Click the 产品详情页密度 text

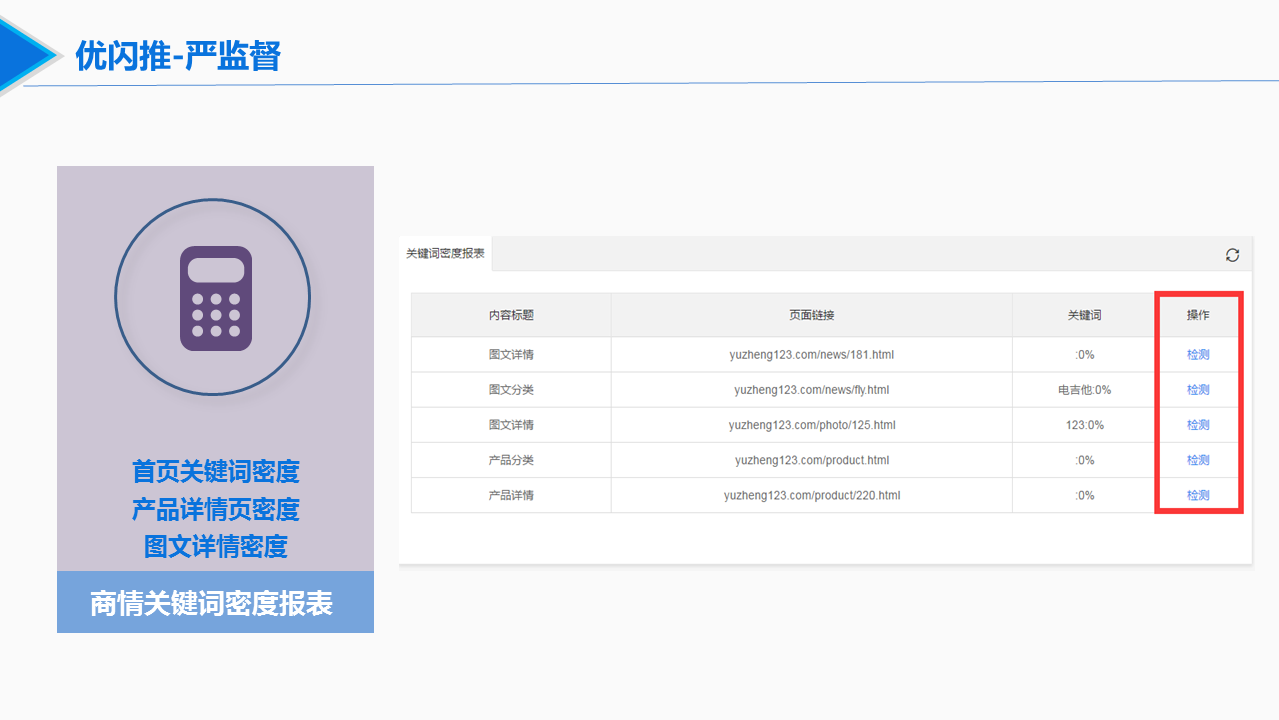[216, 509]
